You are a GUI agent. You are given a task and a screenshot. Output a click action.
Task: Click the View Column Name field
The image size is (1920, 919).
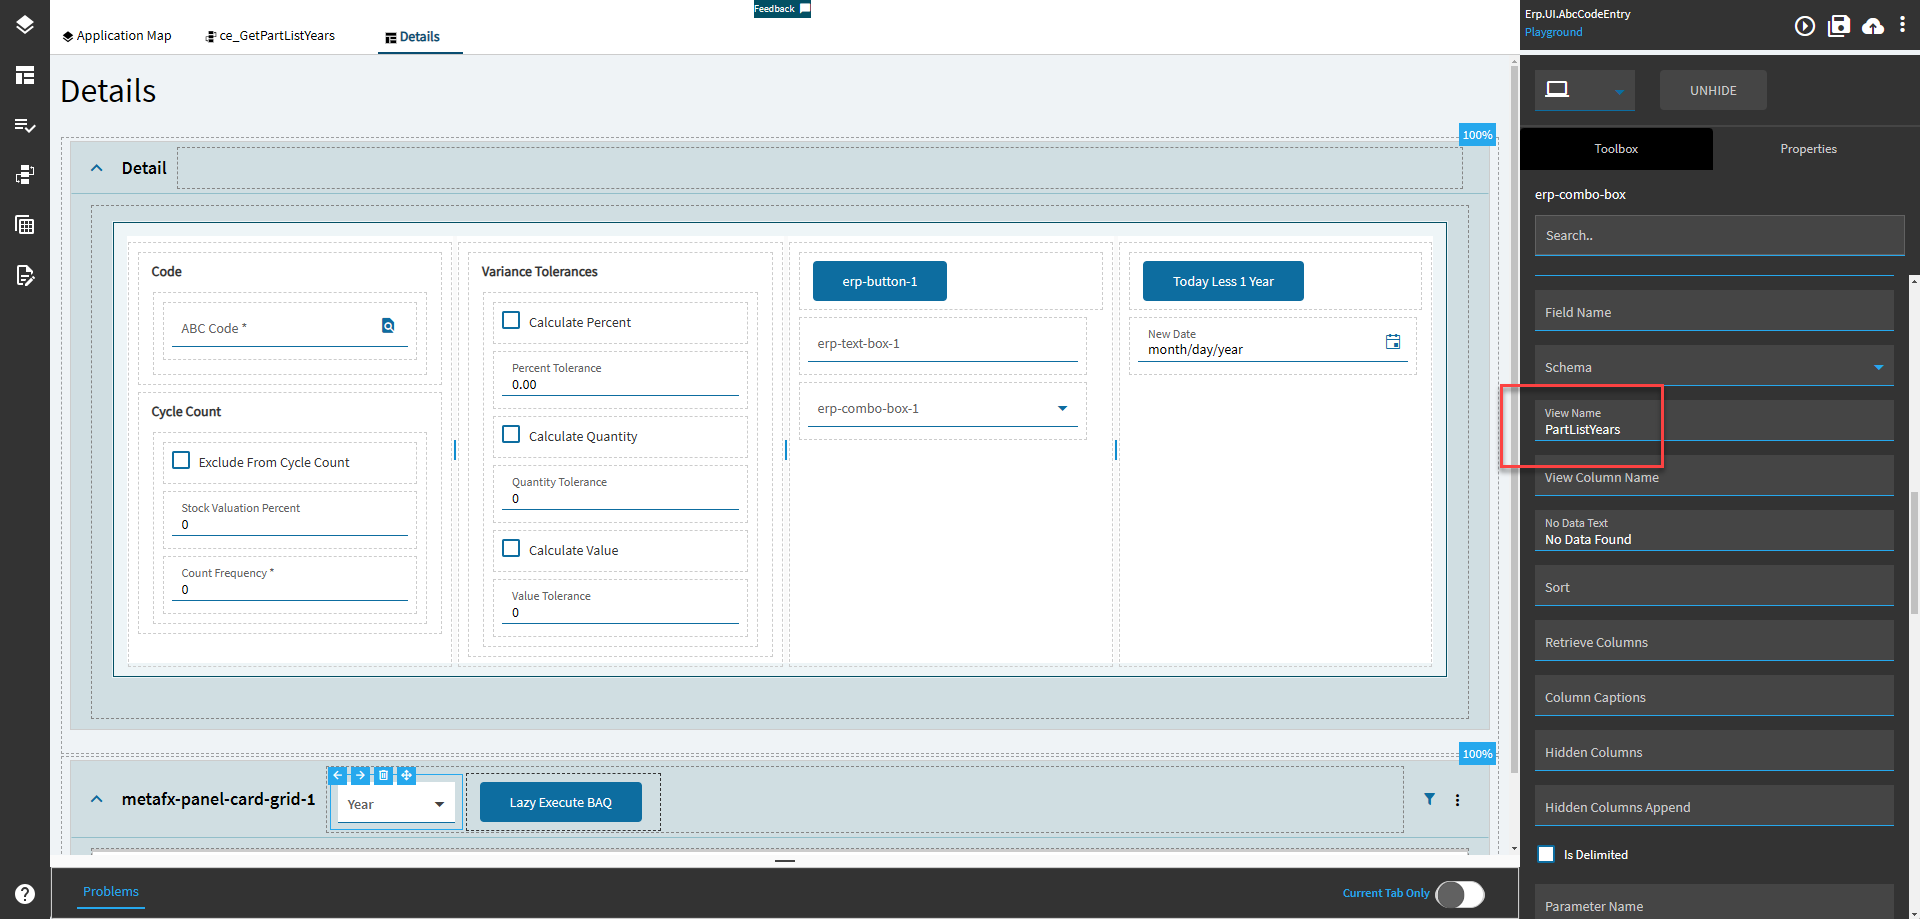[1714, 476]
